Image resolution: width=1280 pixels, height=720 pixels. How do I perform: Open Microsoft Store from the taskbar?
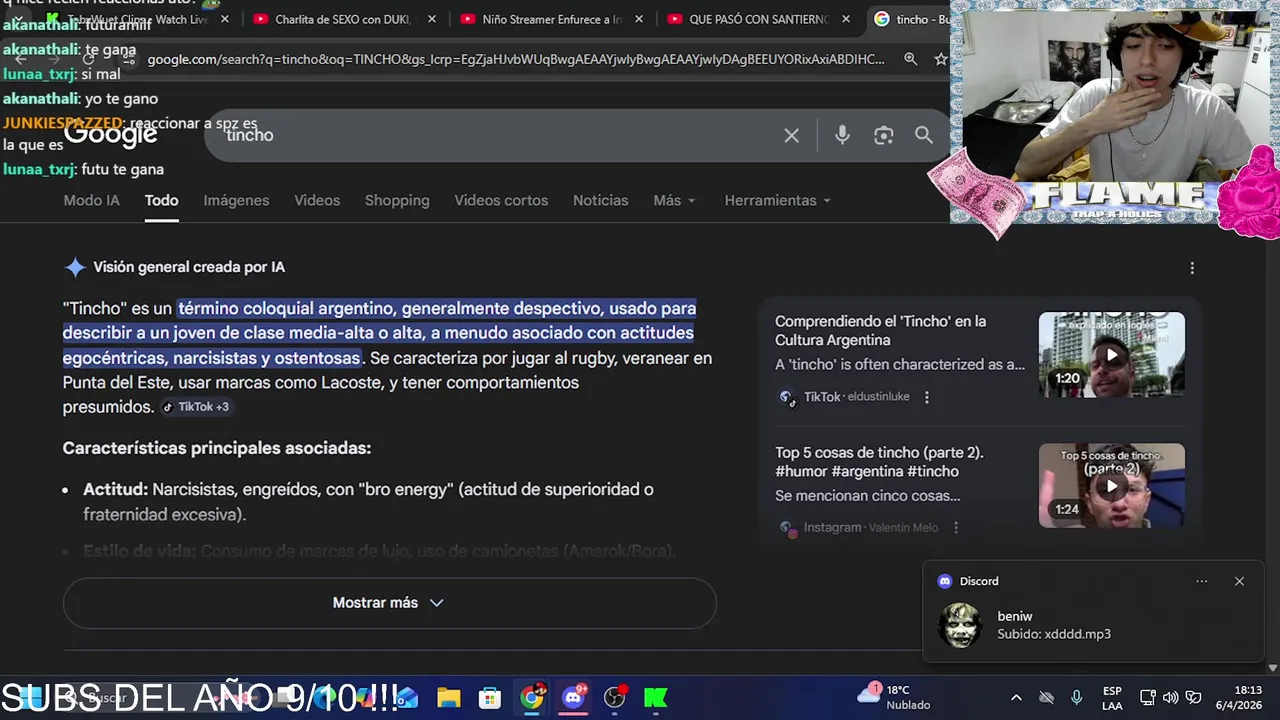(489, 698)
